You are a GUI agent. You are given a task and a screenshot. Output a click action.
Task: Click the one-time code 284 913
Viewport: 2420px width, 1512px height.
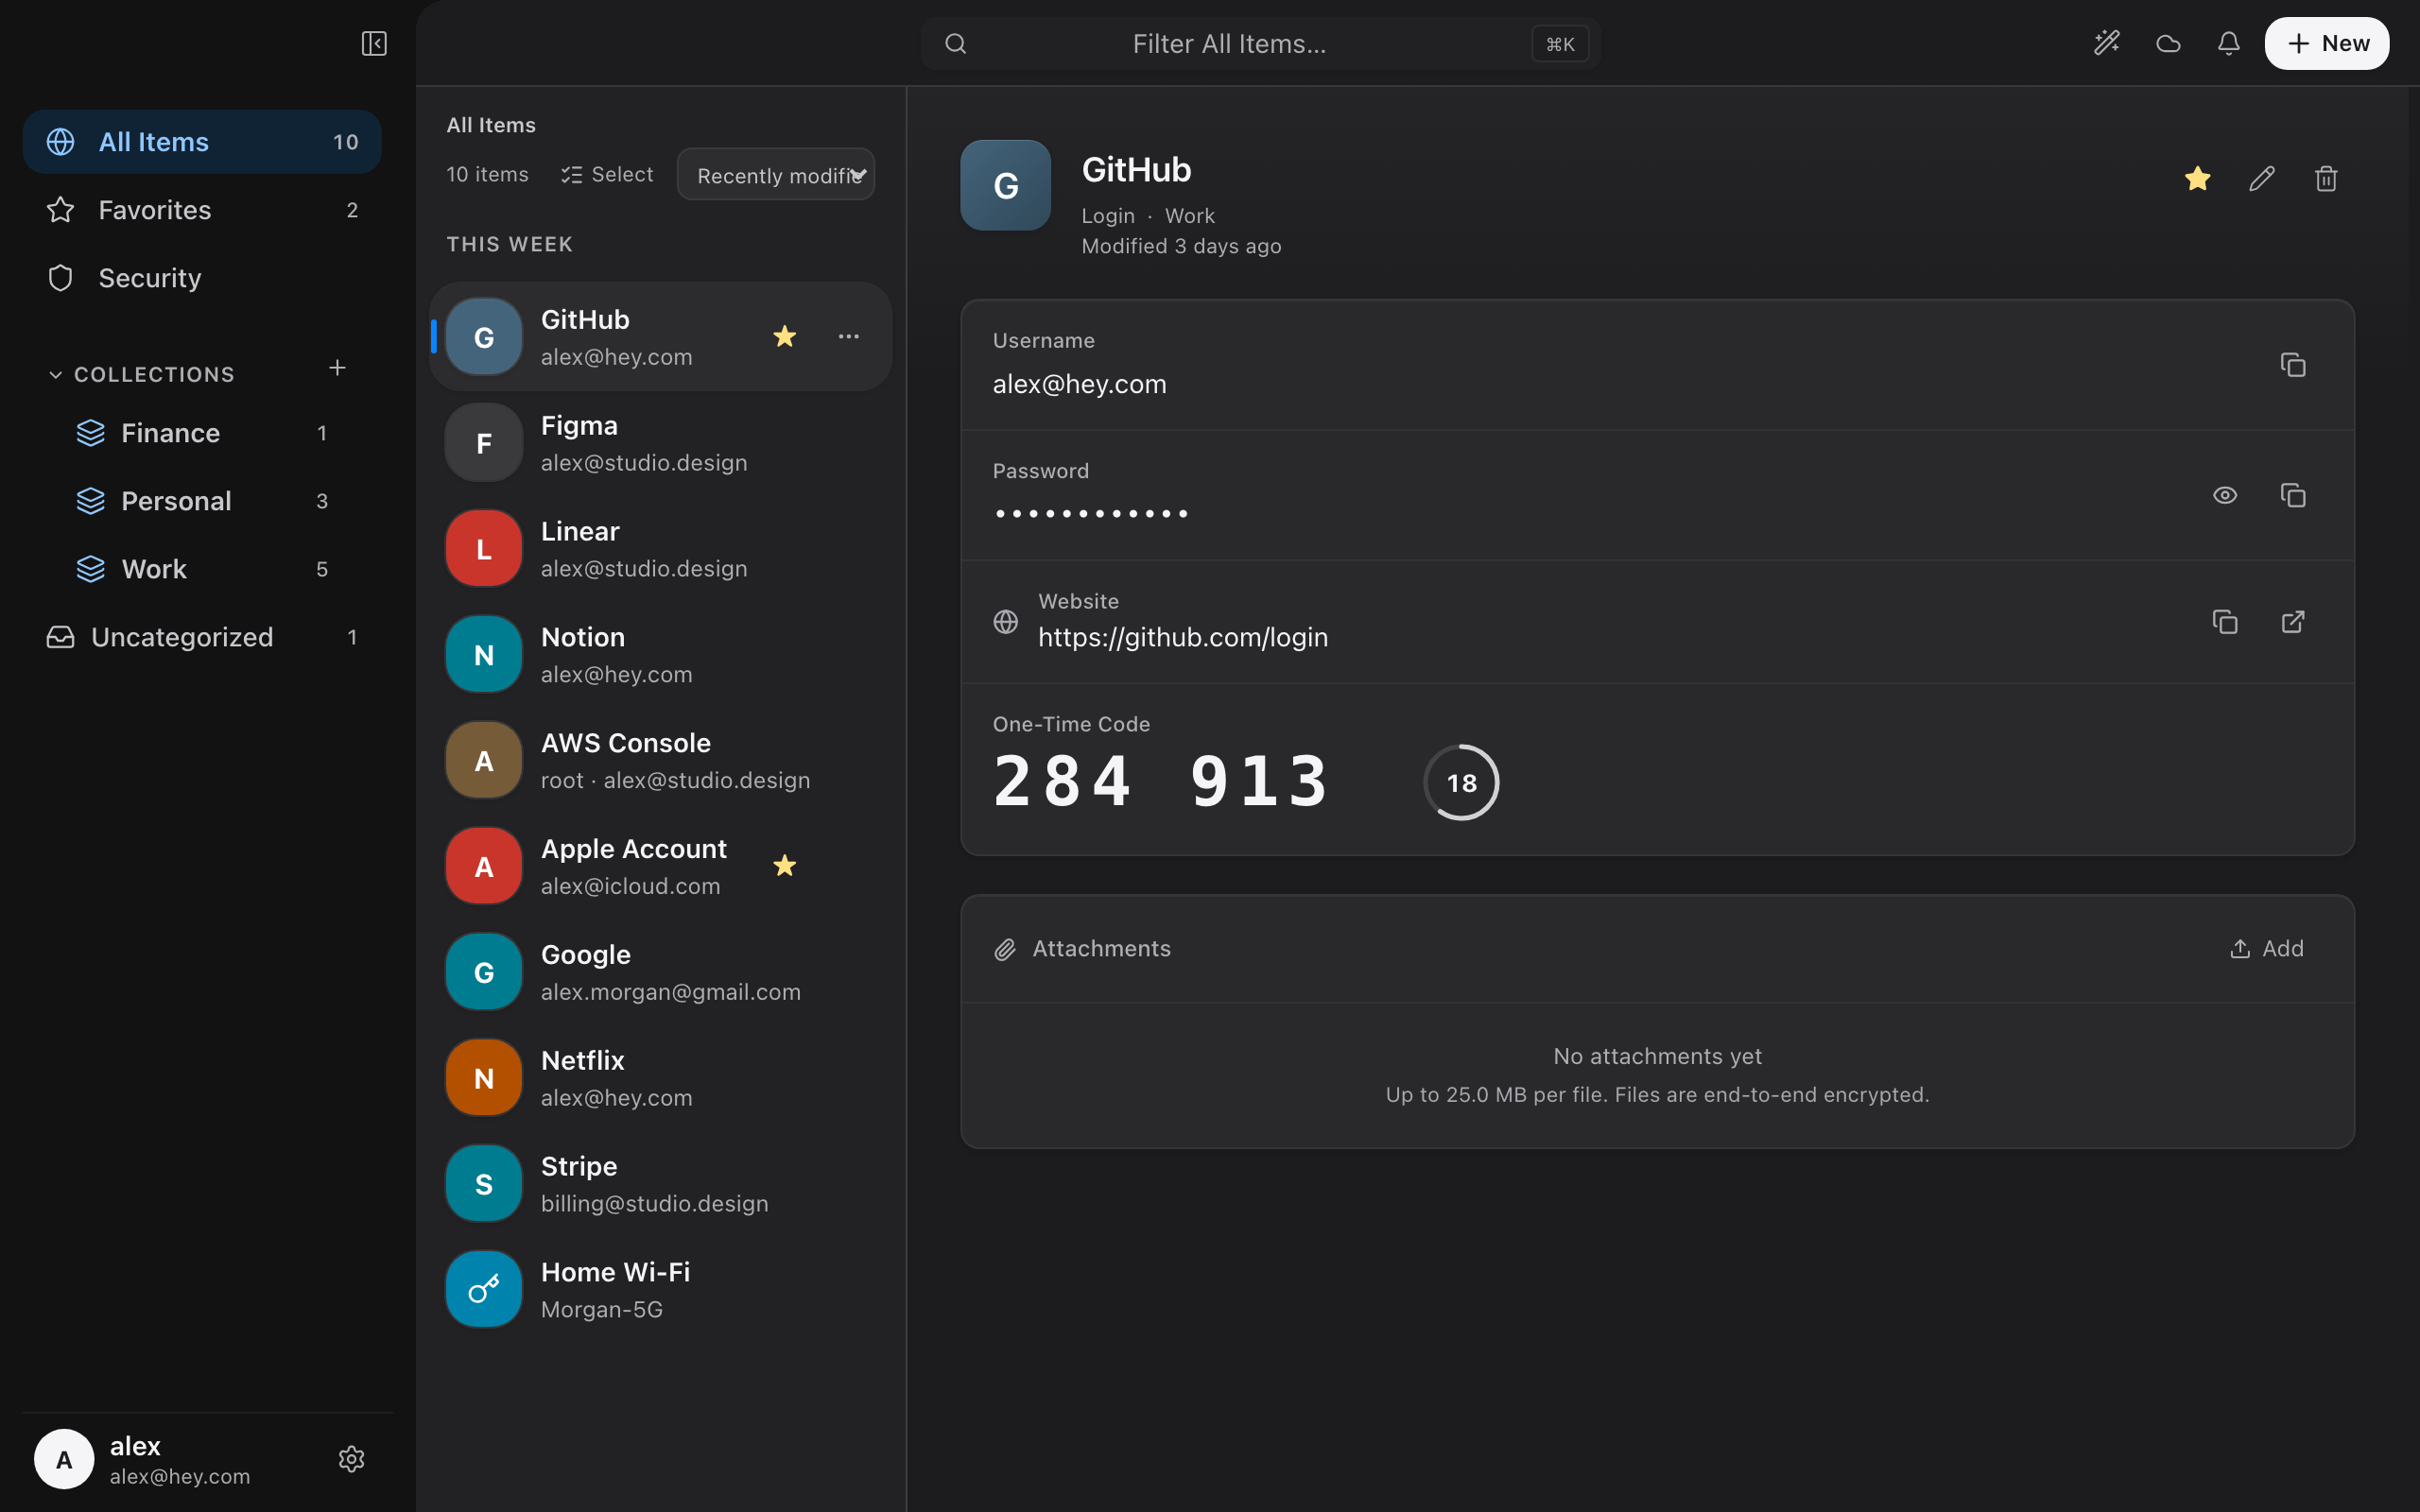pyautogui.click(x=1160, y=781)
